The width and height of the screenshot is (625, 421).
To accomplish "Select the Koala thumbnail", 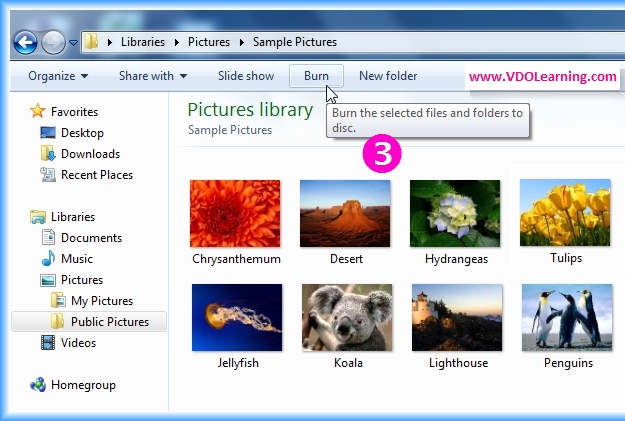I will tap(347, 317).
